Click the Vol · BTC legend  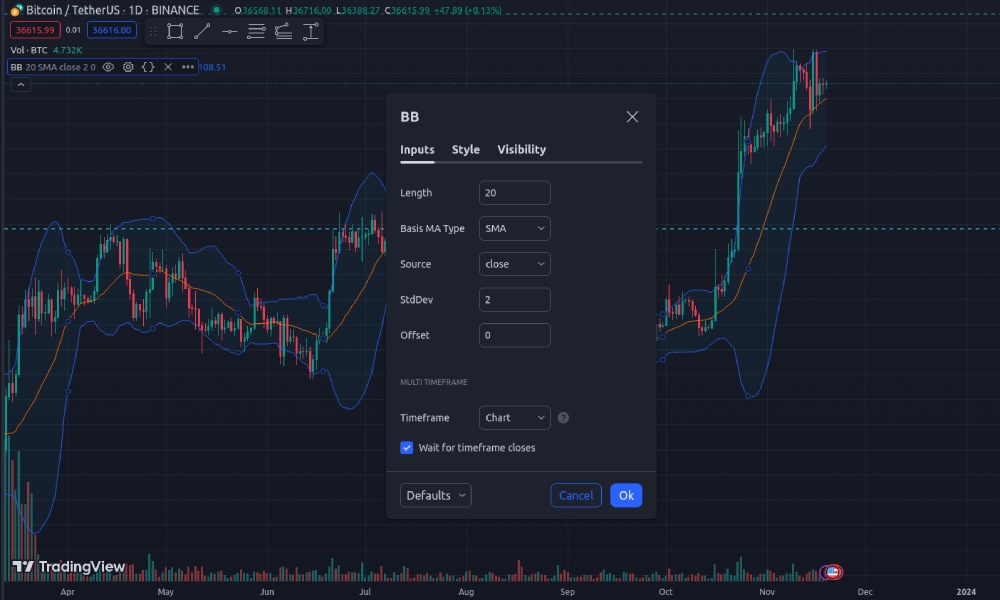click(29, 50)
